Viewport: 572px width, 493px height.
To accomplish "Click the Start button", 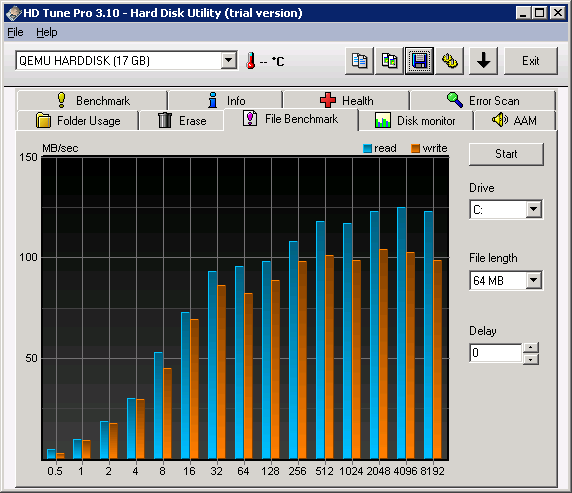I will tap(506, 154).
